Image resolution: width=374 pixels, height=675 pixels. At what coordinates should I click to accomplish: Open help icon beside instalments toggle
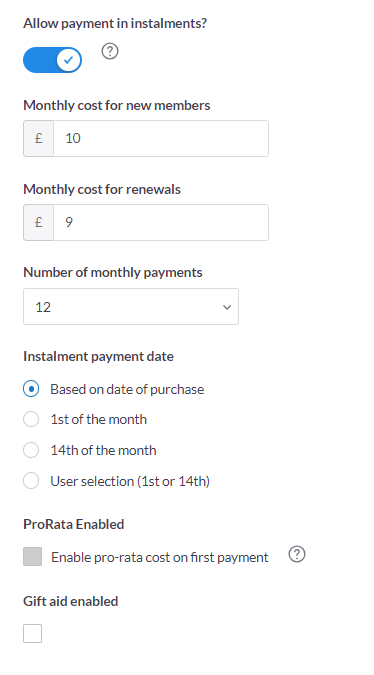110,51
